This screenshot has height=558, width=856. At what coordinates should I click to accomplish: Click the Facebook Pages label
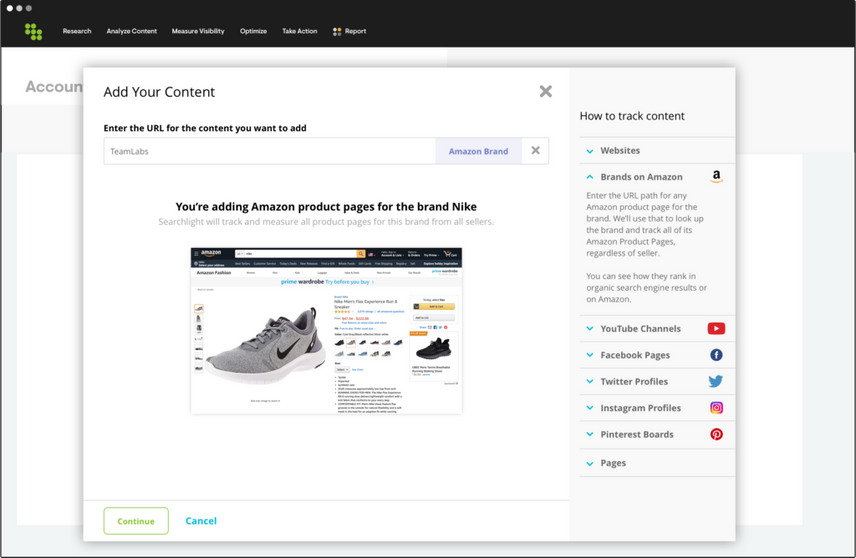[x=635, y=355]
